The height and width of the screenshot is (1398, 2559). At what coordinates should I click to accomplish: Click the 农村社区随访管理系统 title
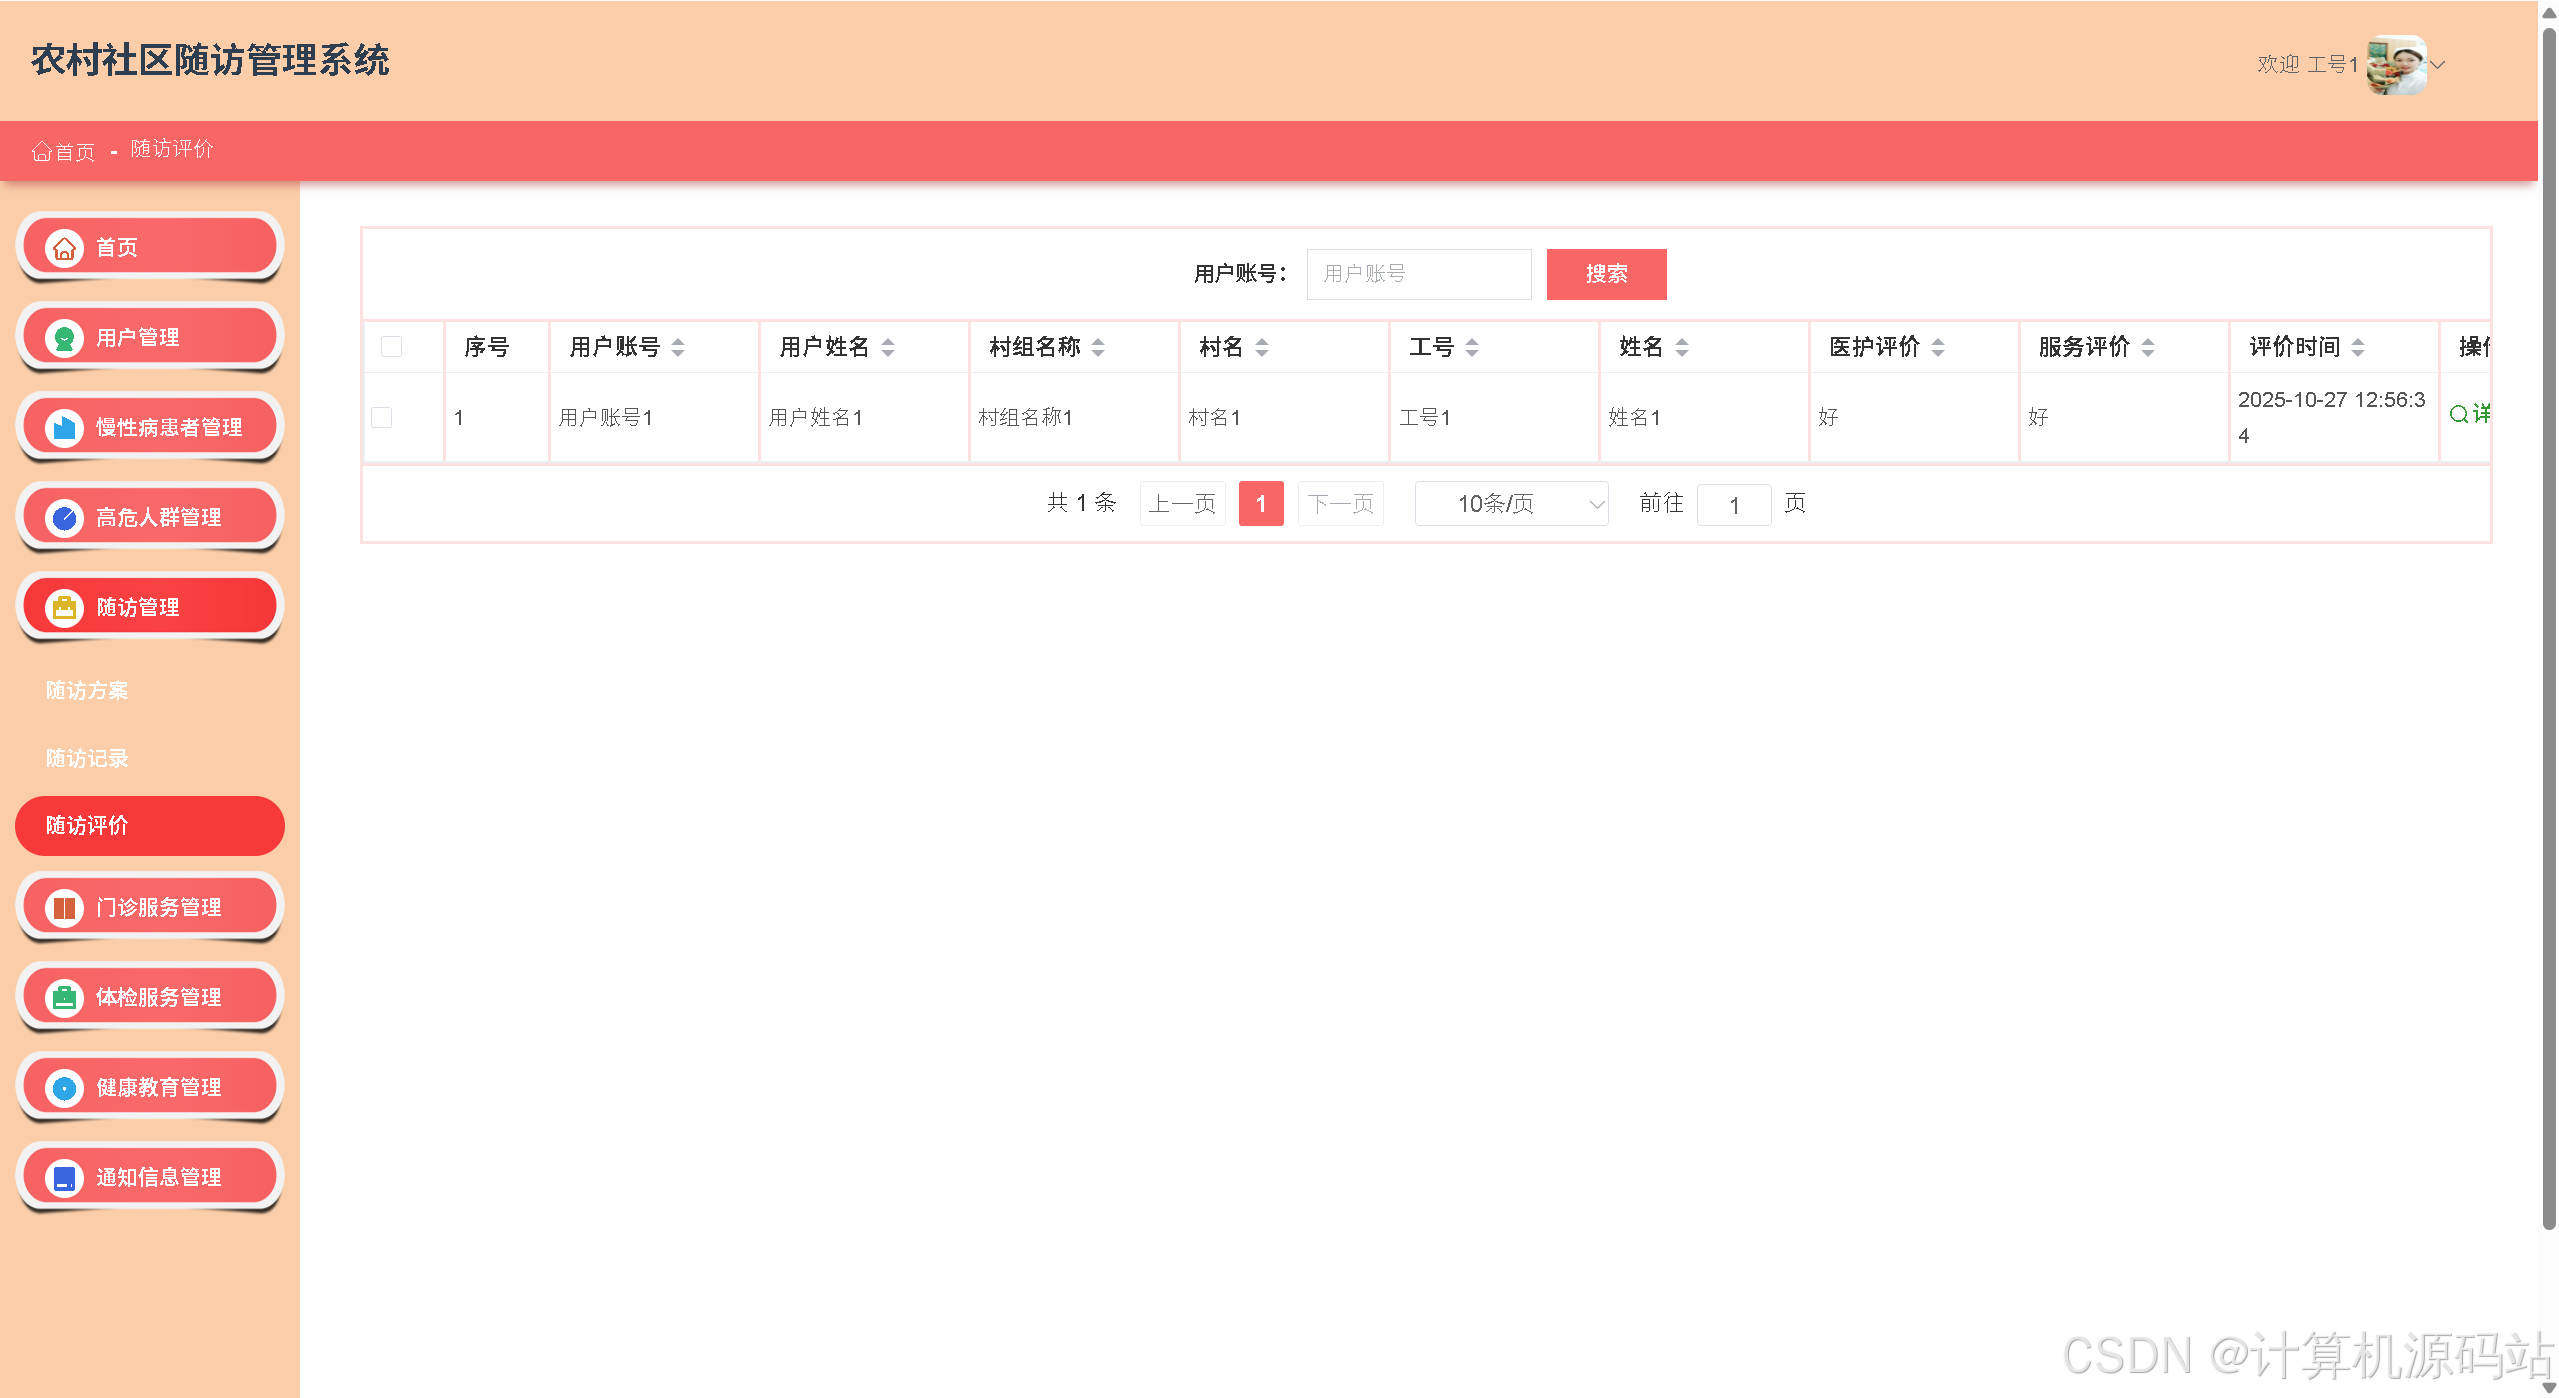coord(210,60)
